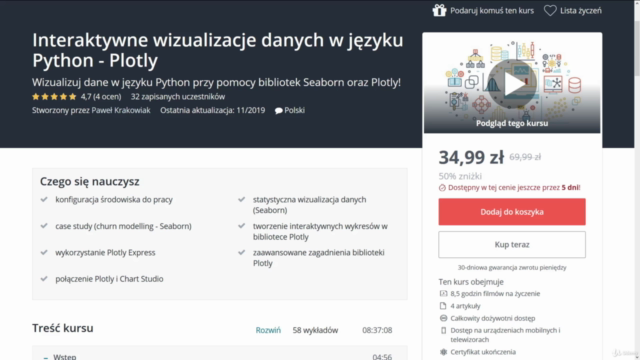Click the mobile device icon by Dostęp na urządzeniach
This screenshot has height=360, width=640.
click(x=444, y=330)
